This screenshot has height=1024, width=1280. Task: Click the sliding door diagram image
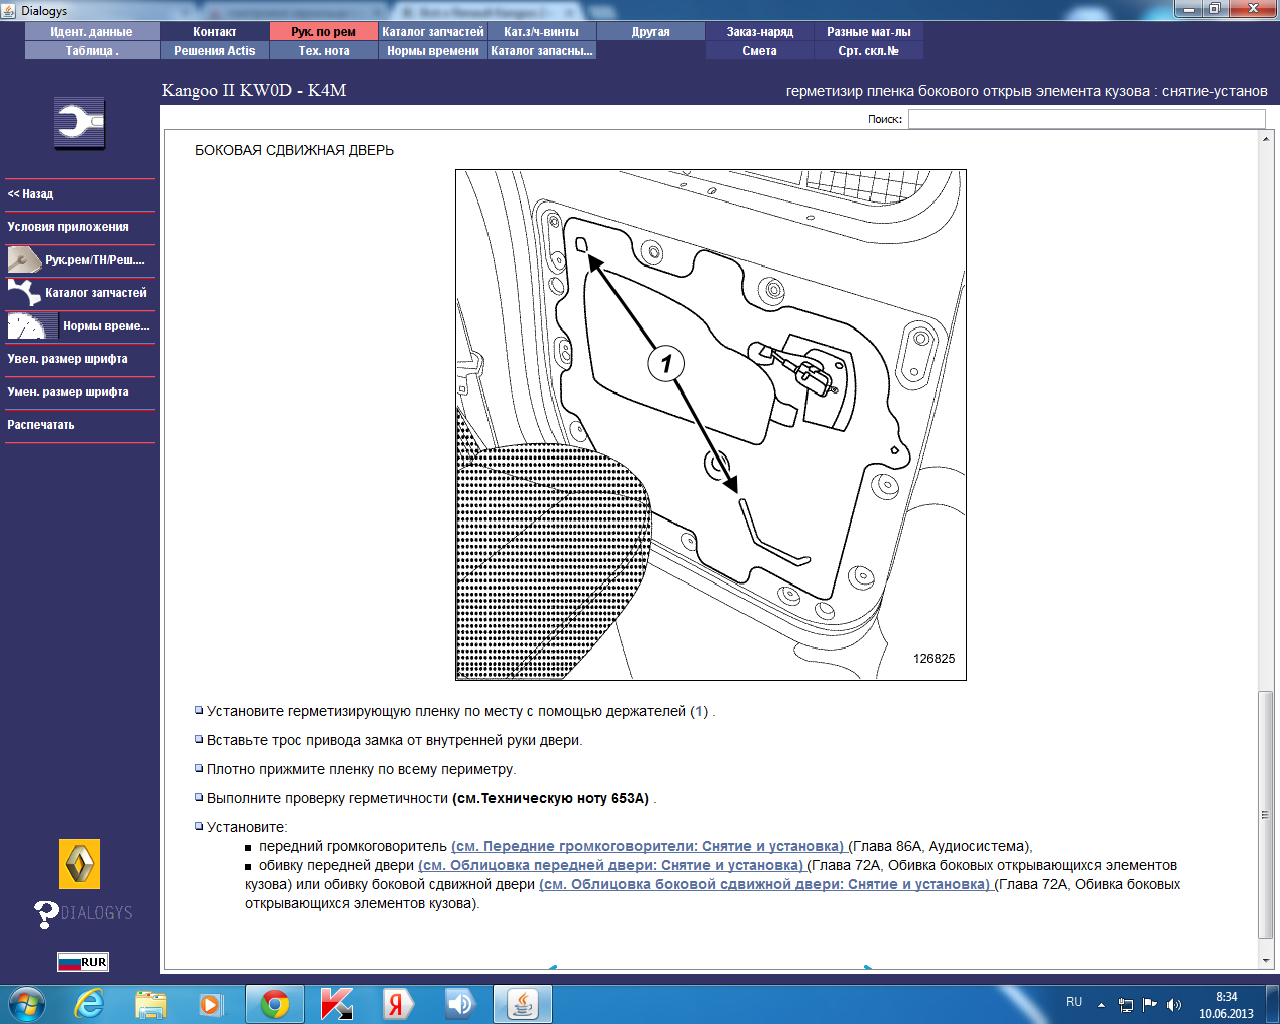click(711, 425)
